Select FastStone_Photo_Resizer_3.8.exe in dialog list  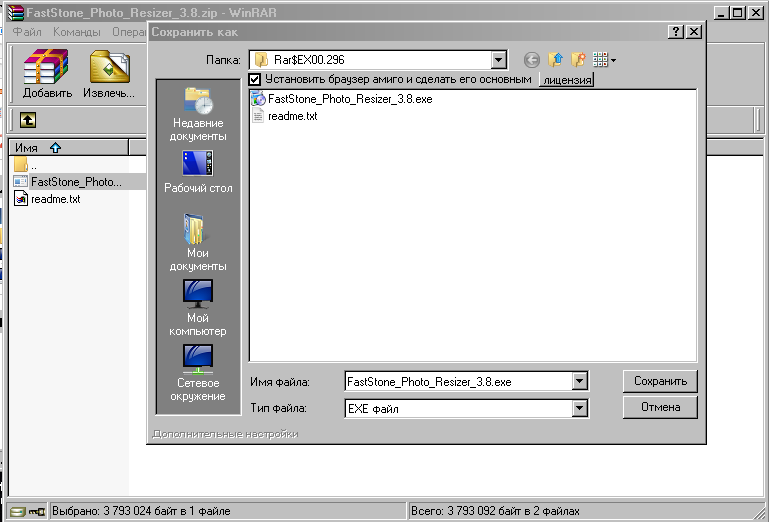[342, 99]
